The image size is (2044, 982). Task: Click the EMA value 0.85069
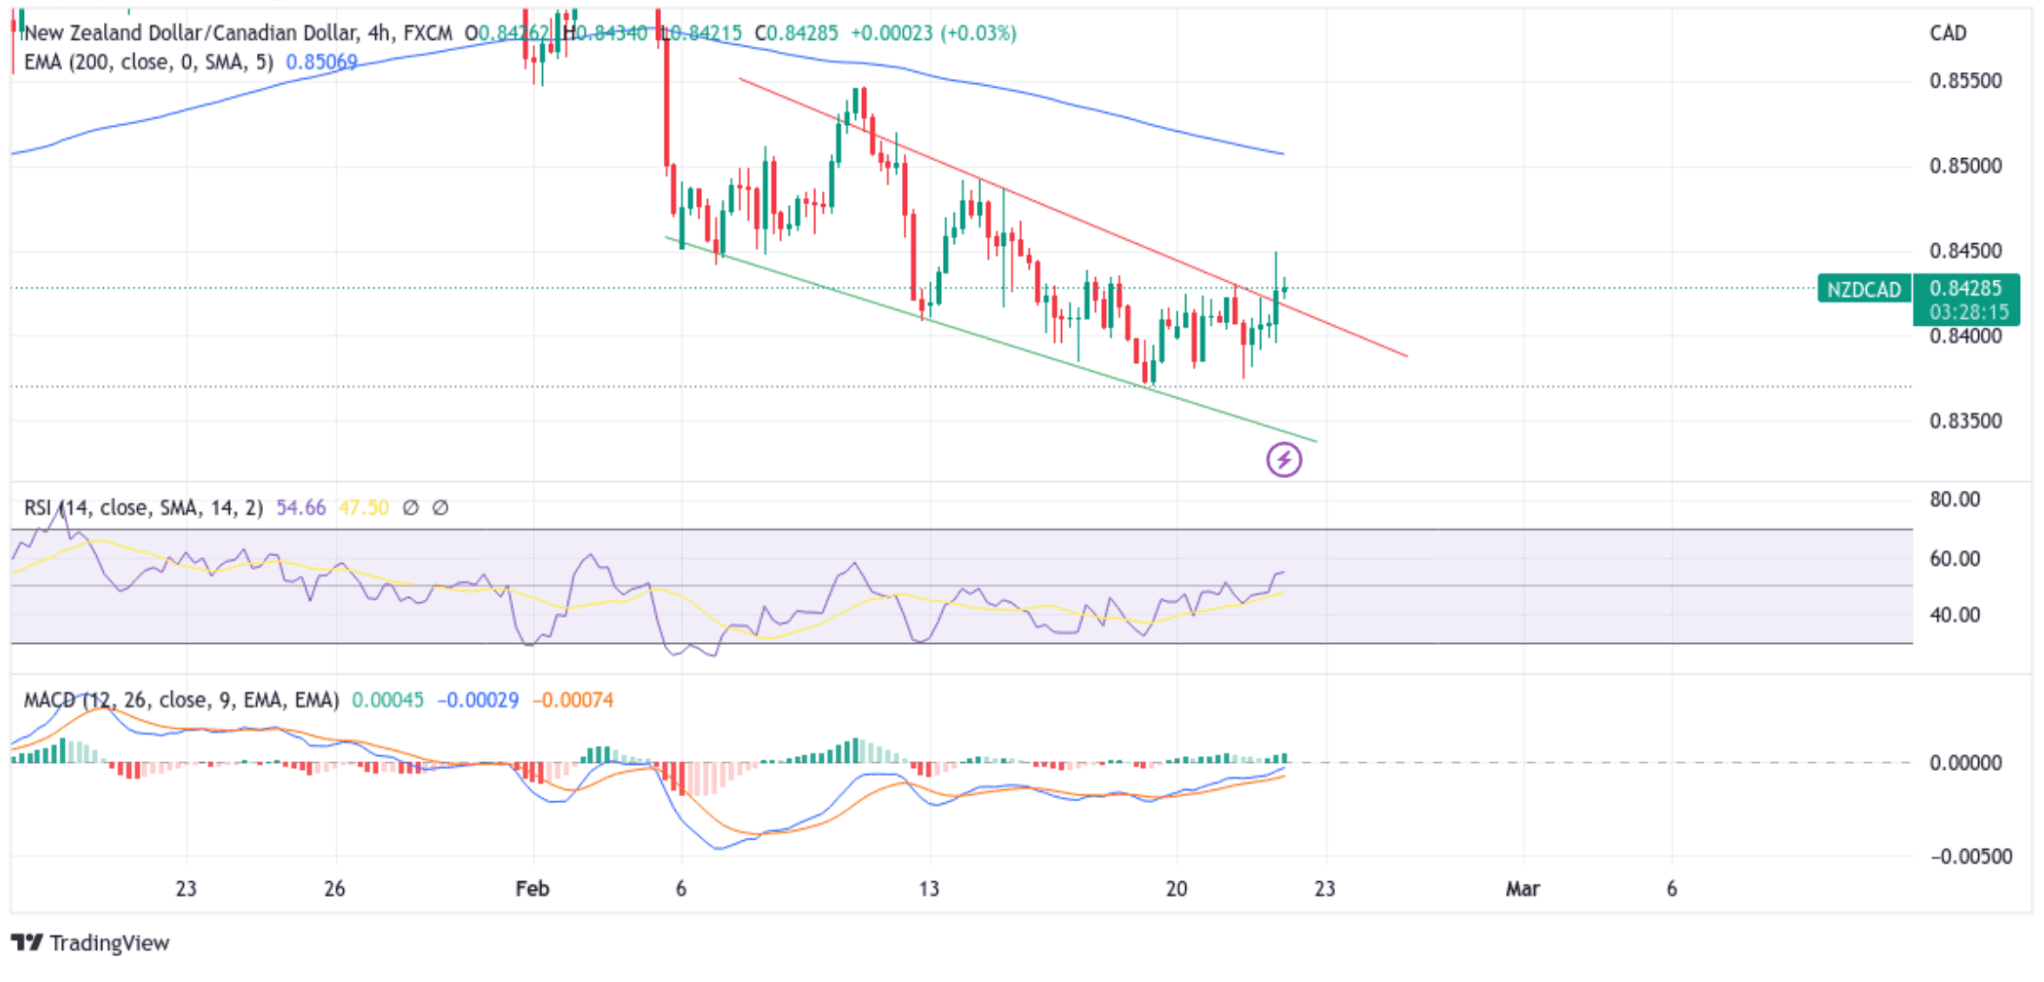click(x=321, y=62)
